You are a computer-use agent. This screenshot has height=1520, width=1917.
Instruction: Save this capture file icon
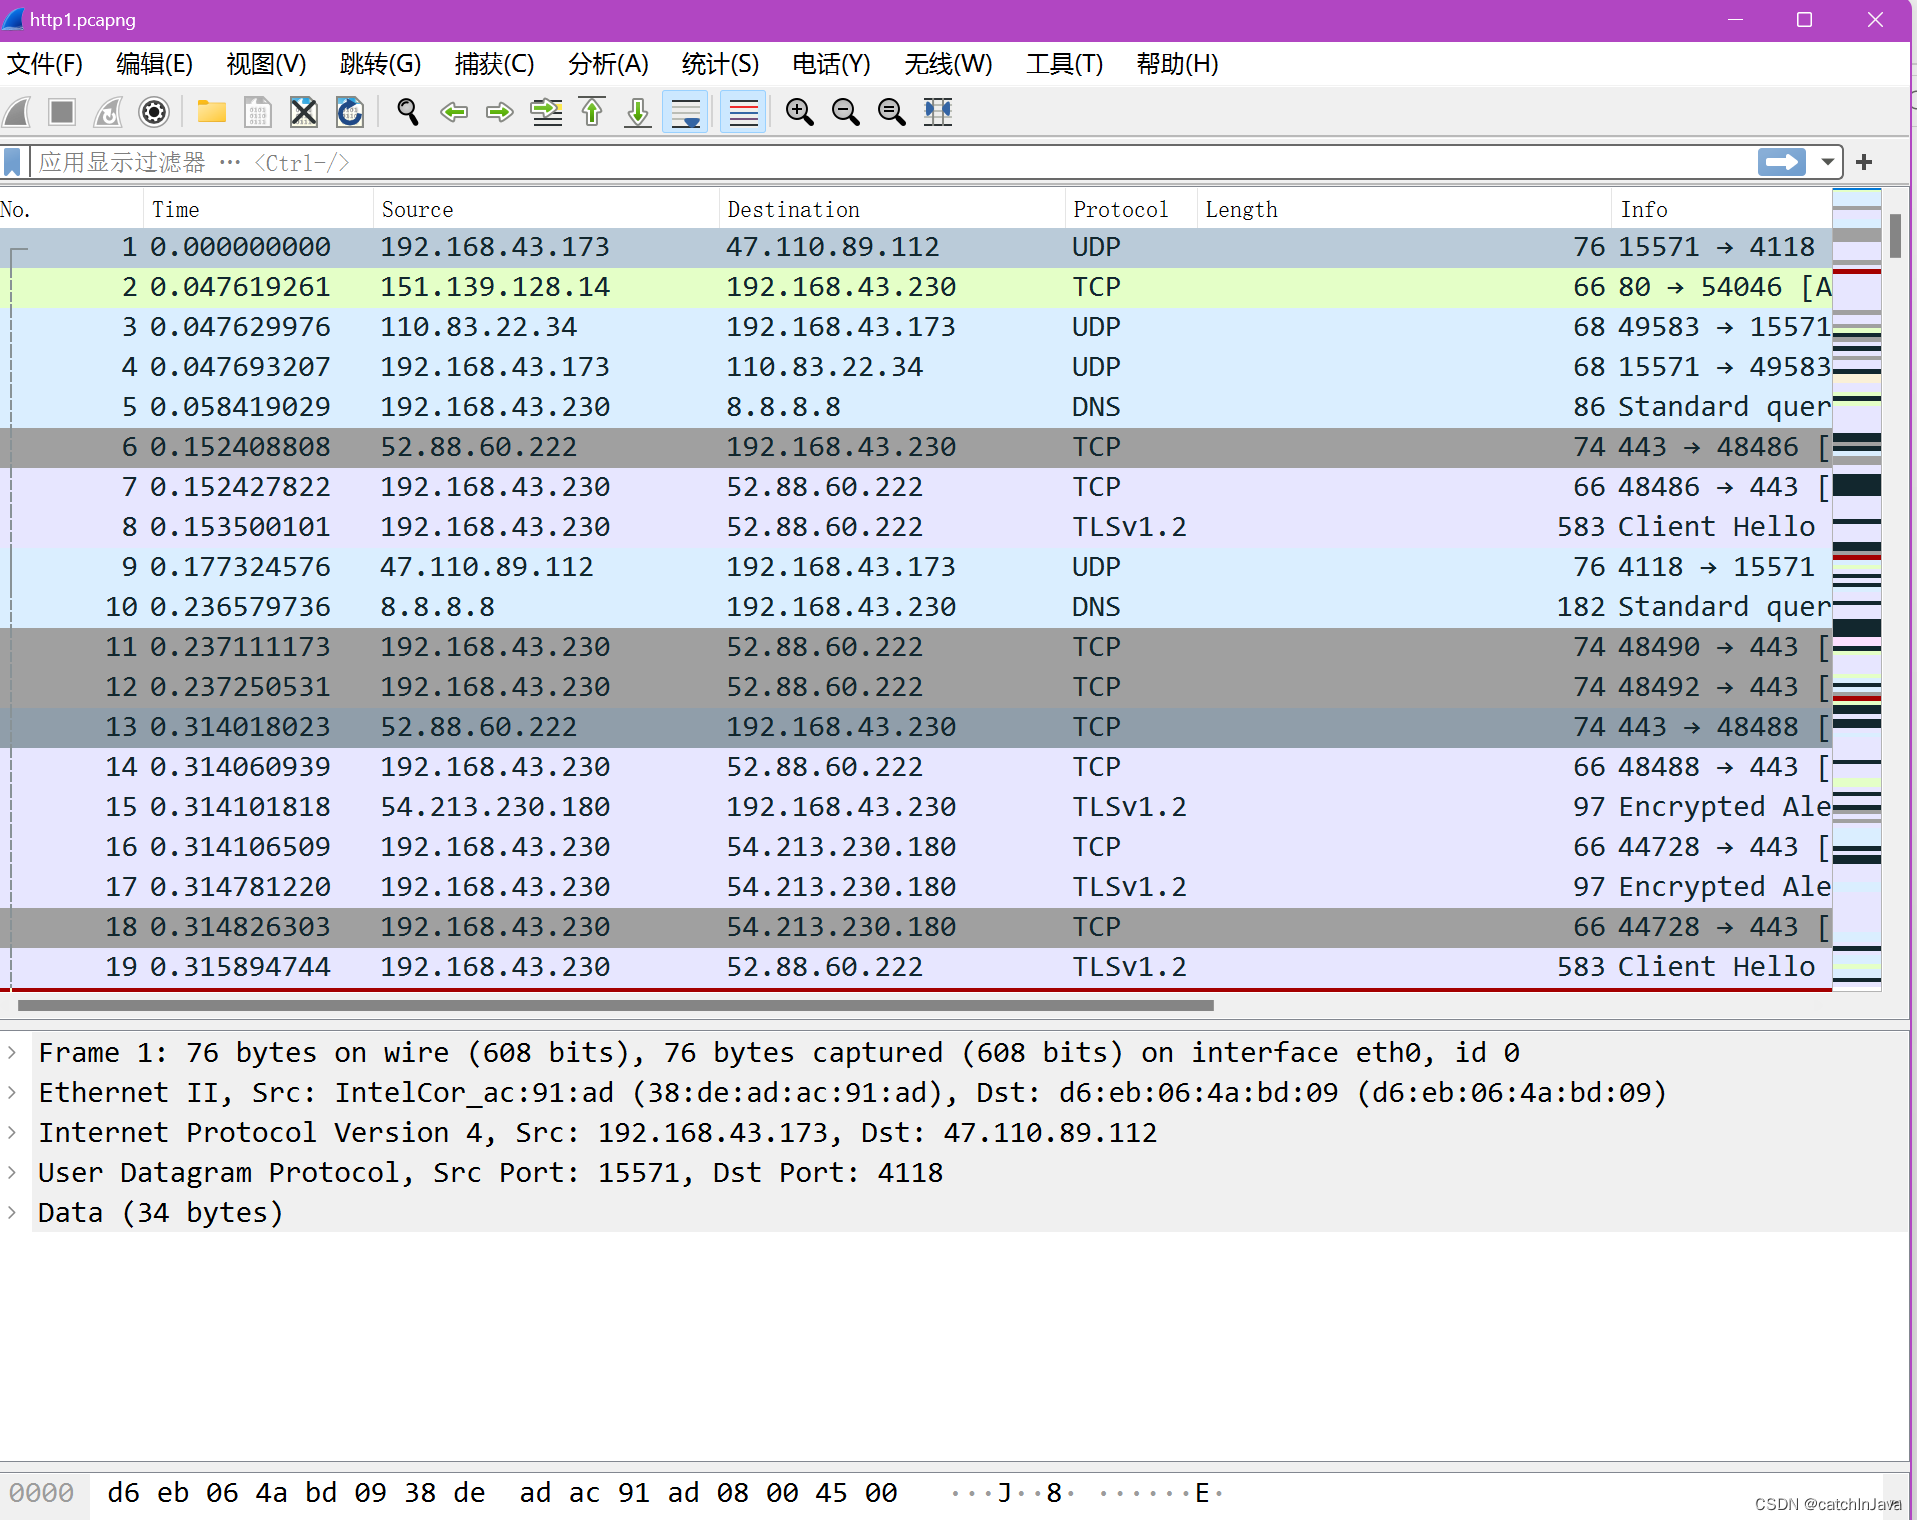pyautogui.click(x=258, y=112)
